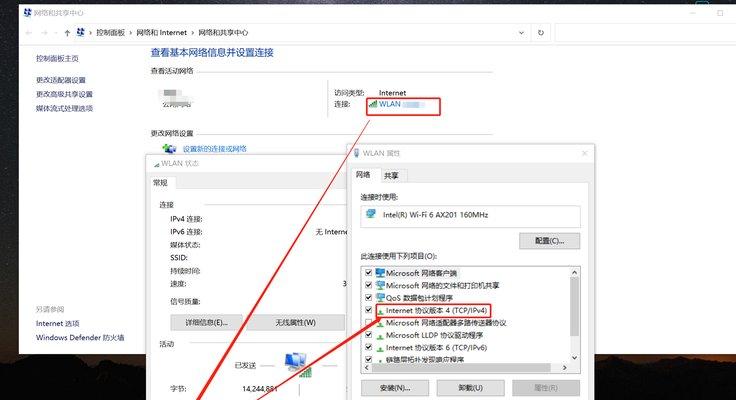Image resolution: width=736 pixels, height=400 pixels.
Task: Click the WLAN 状态 title bar icon
Action: pos(156,164)
